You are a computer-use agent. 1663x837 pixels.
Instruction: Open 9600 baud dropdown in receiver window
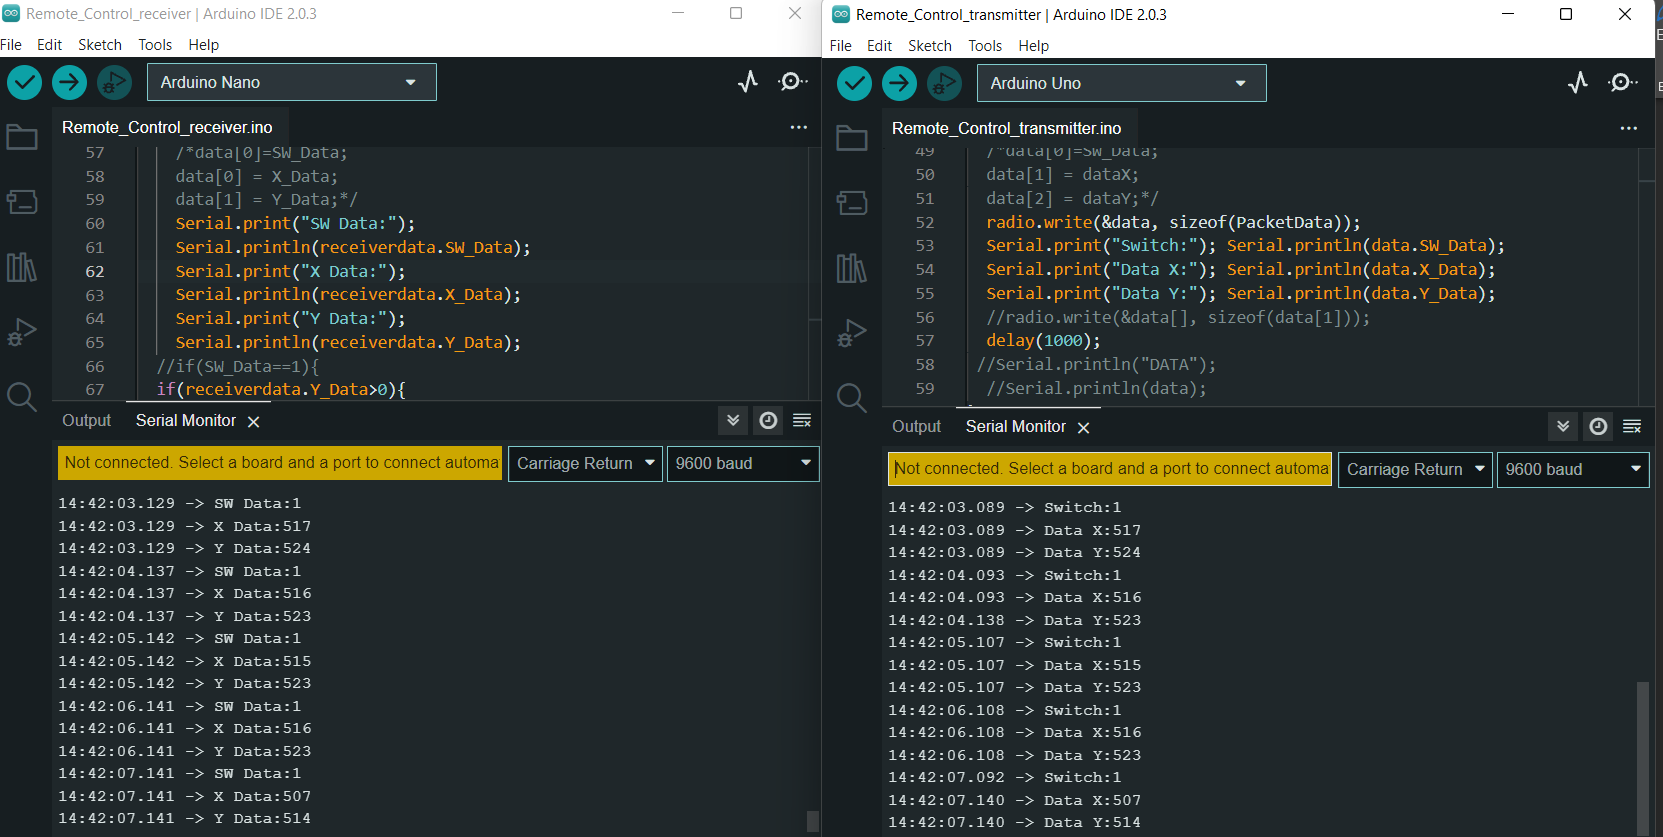[743, 463]
